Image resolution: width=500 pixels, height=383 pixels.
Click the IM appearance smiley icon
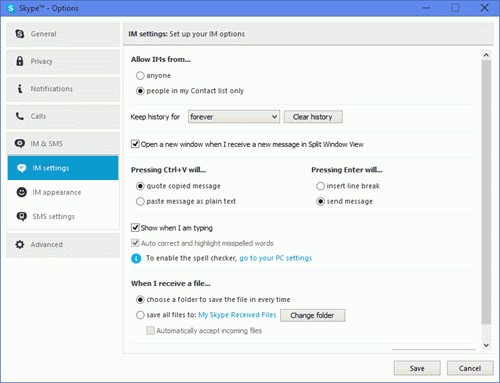click(x=21, y=192)
